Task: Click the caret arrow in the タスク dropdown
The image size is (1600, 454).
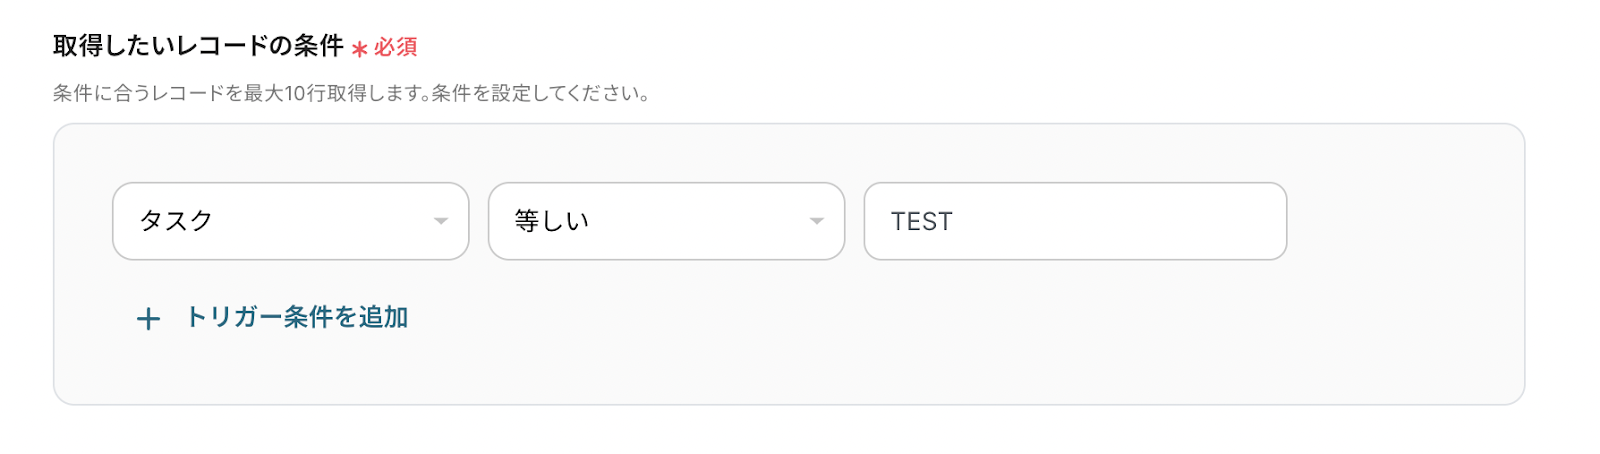Action: pos(441,221)
